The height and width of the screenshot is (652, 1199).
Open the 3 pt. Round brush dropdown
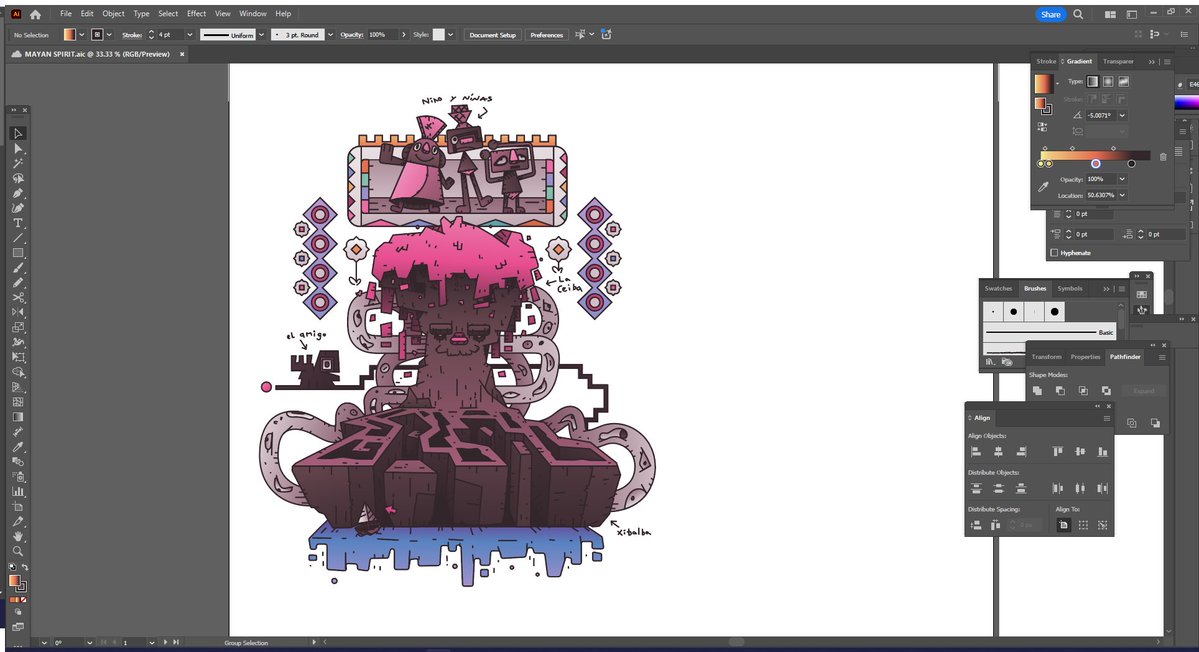coord(330,35)
